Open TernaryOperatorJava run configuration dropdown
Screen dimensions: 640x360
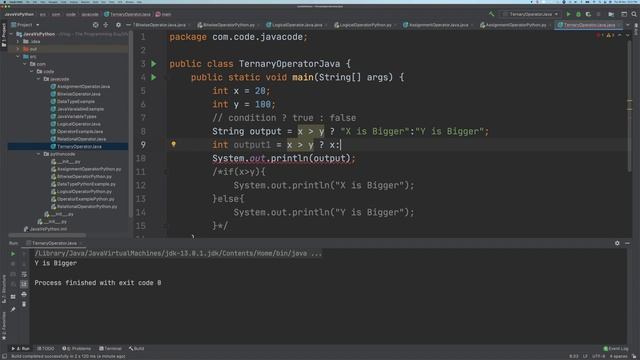(x=531, y=14)
